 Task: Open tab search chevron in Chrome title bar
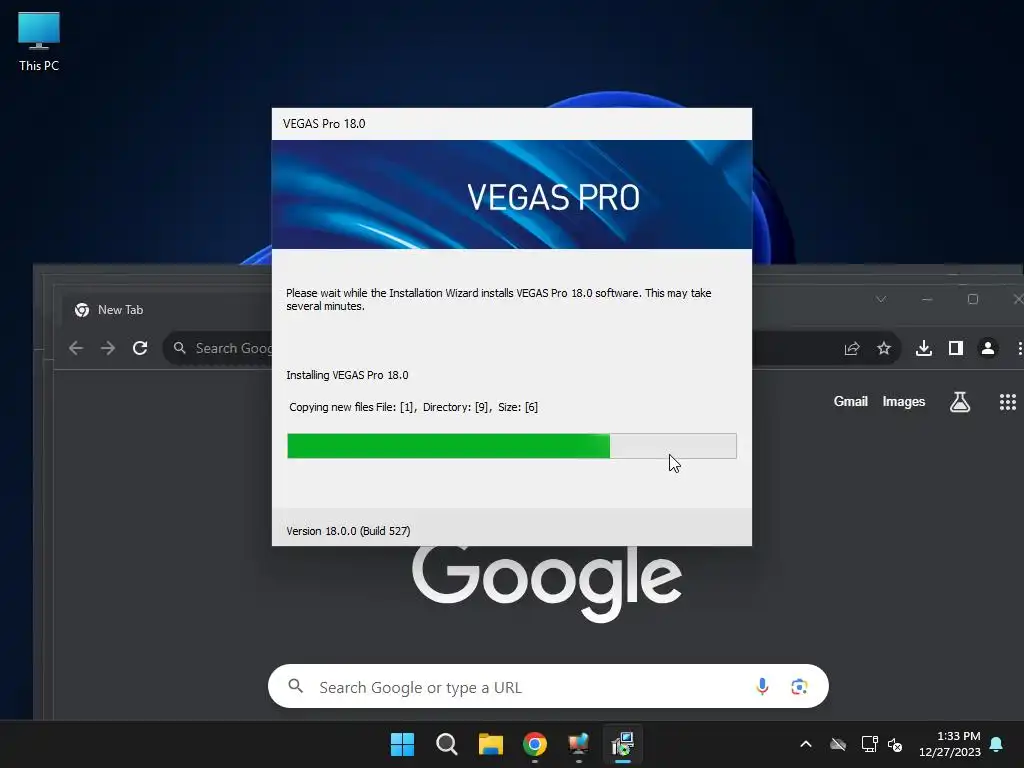point(881,299)
